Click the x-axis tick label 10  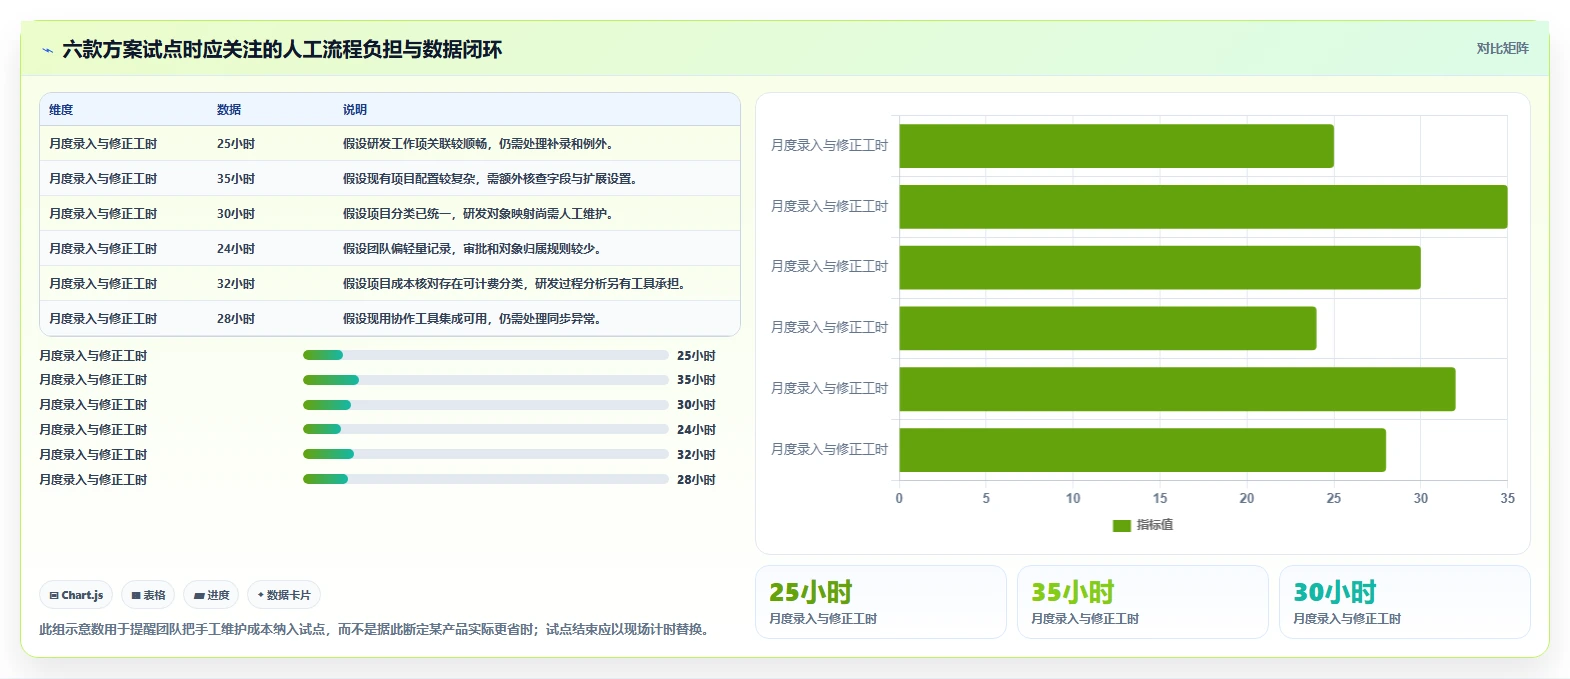click(x=1073, y=498)
